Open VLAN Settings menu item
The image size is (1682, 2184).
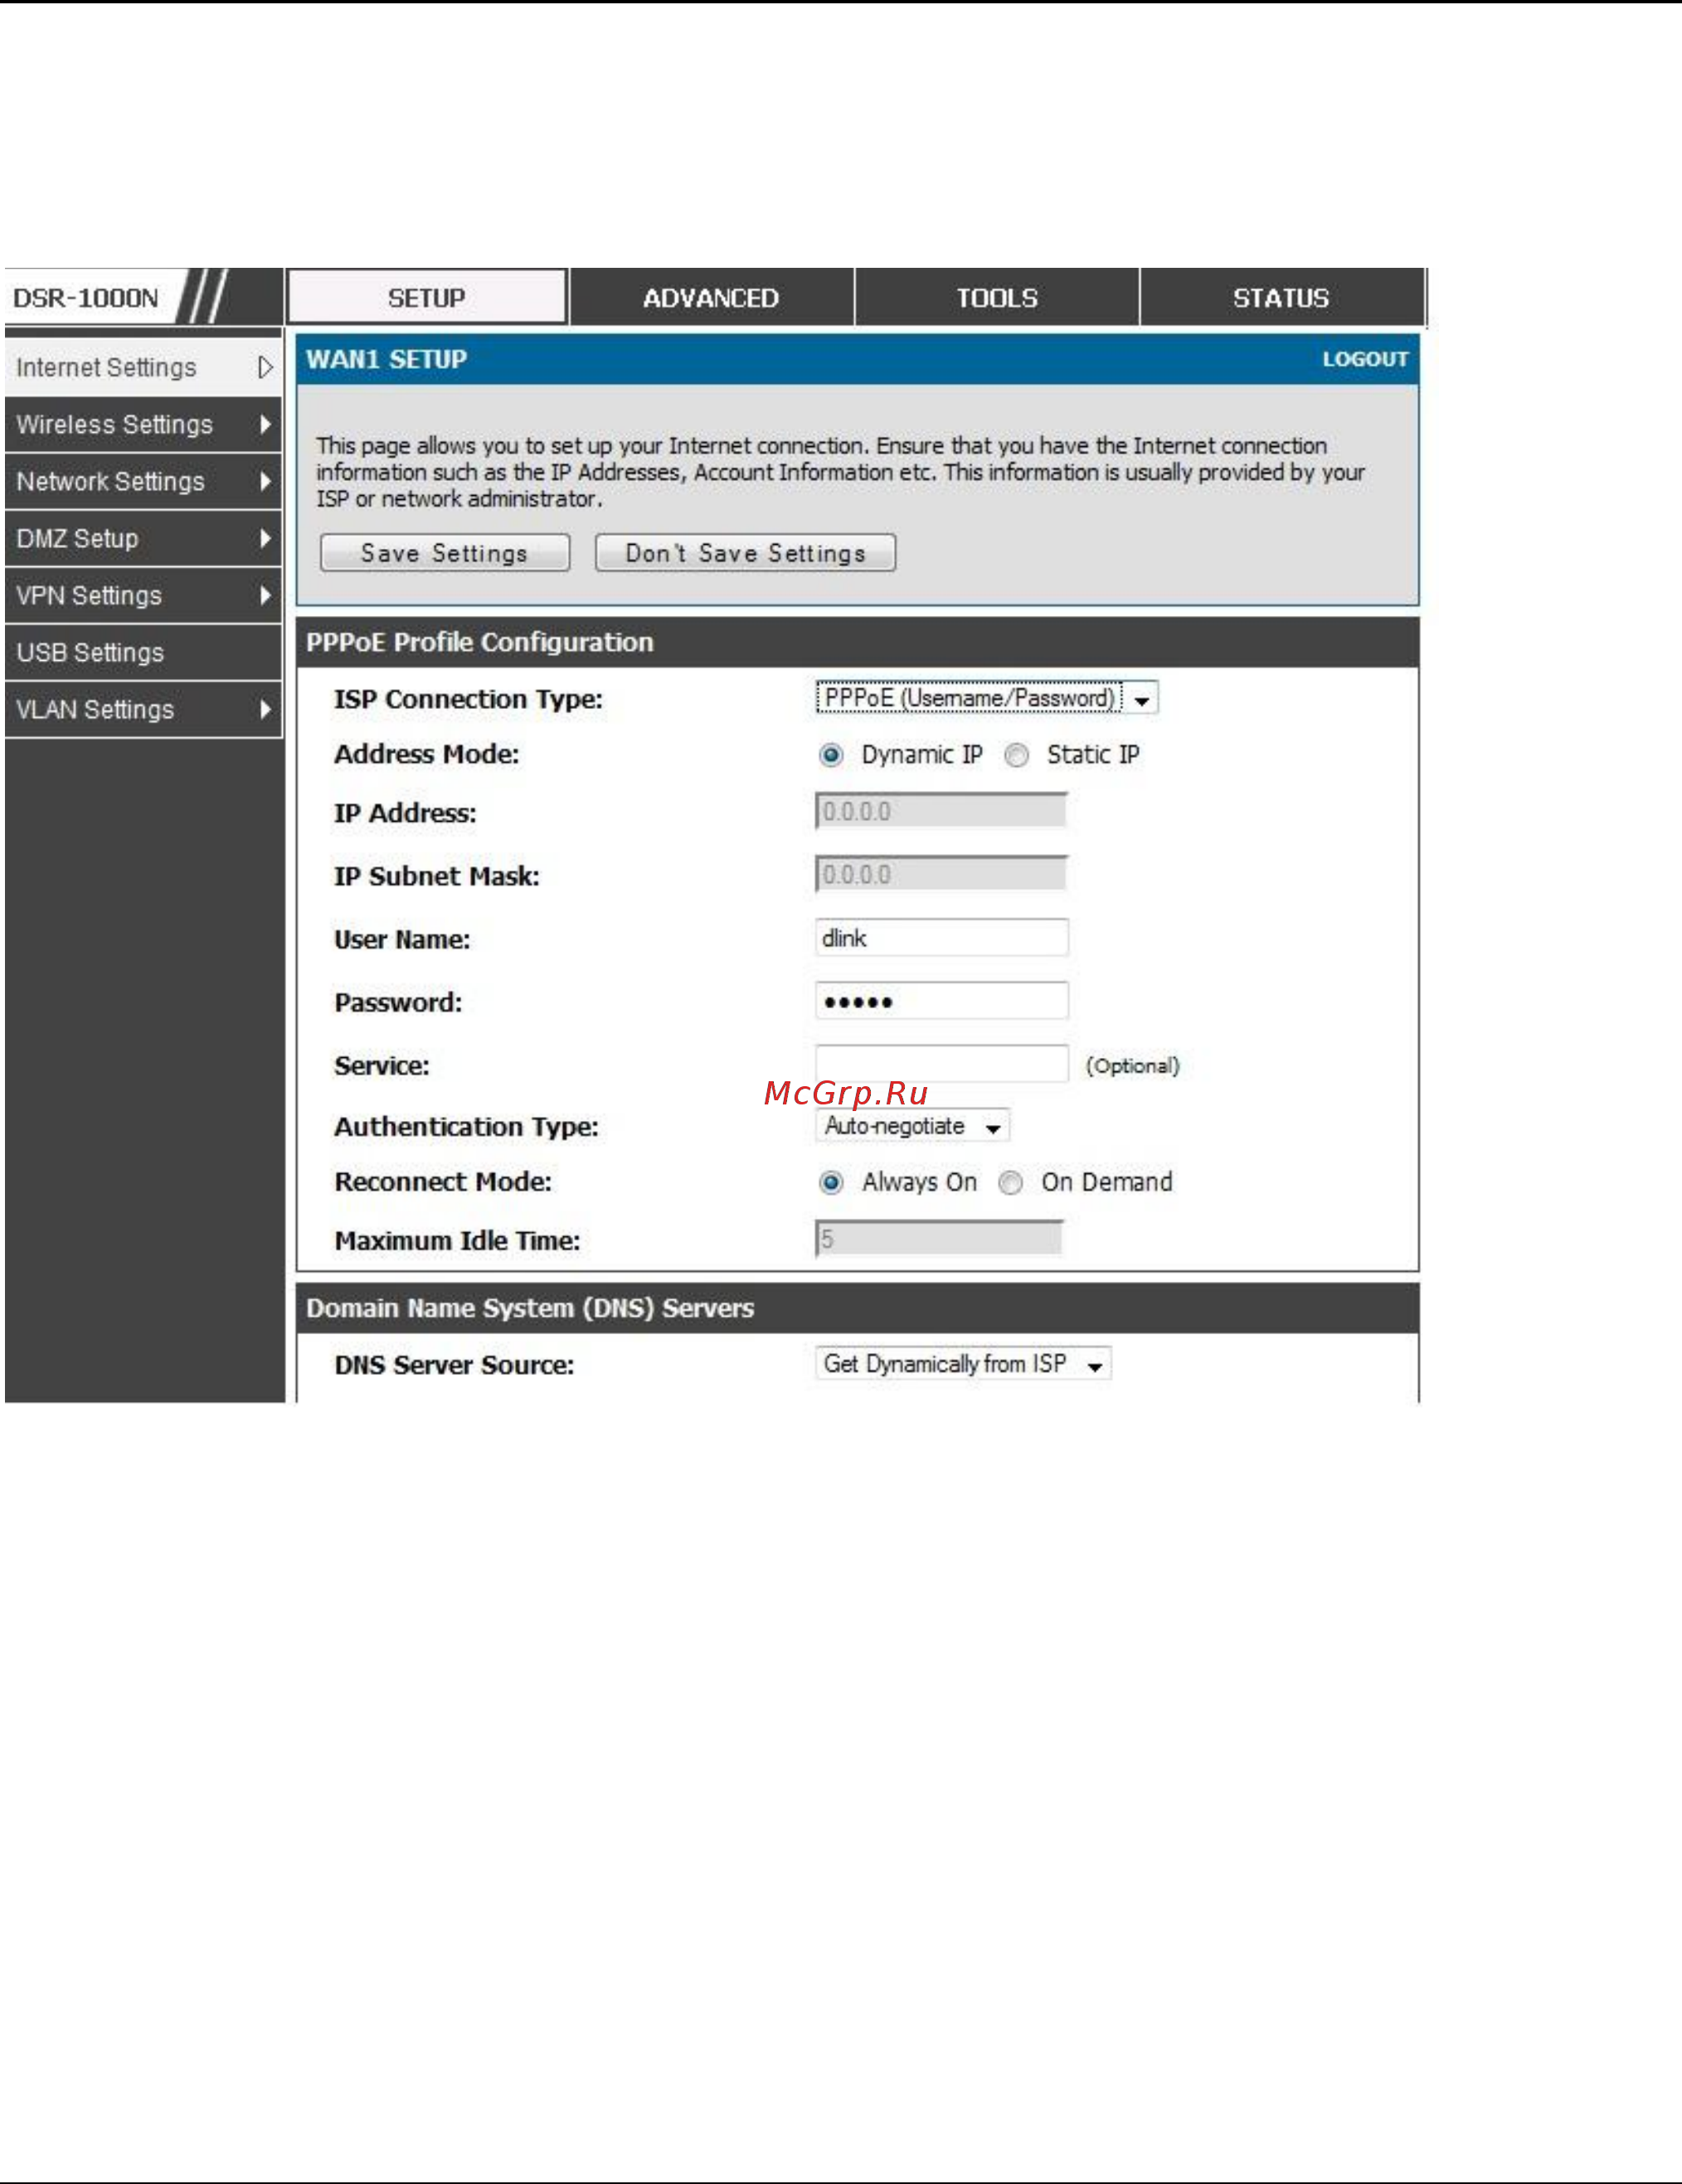(143, 709)
